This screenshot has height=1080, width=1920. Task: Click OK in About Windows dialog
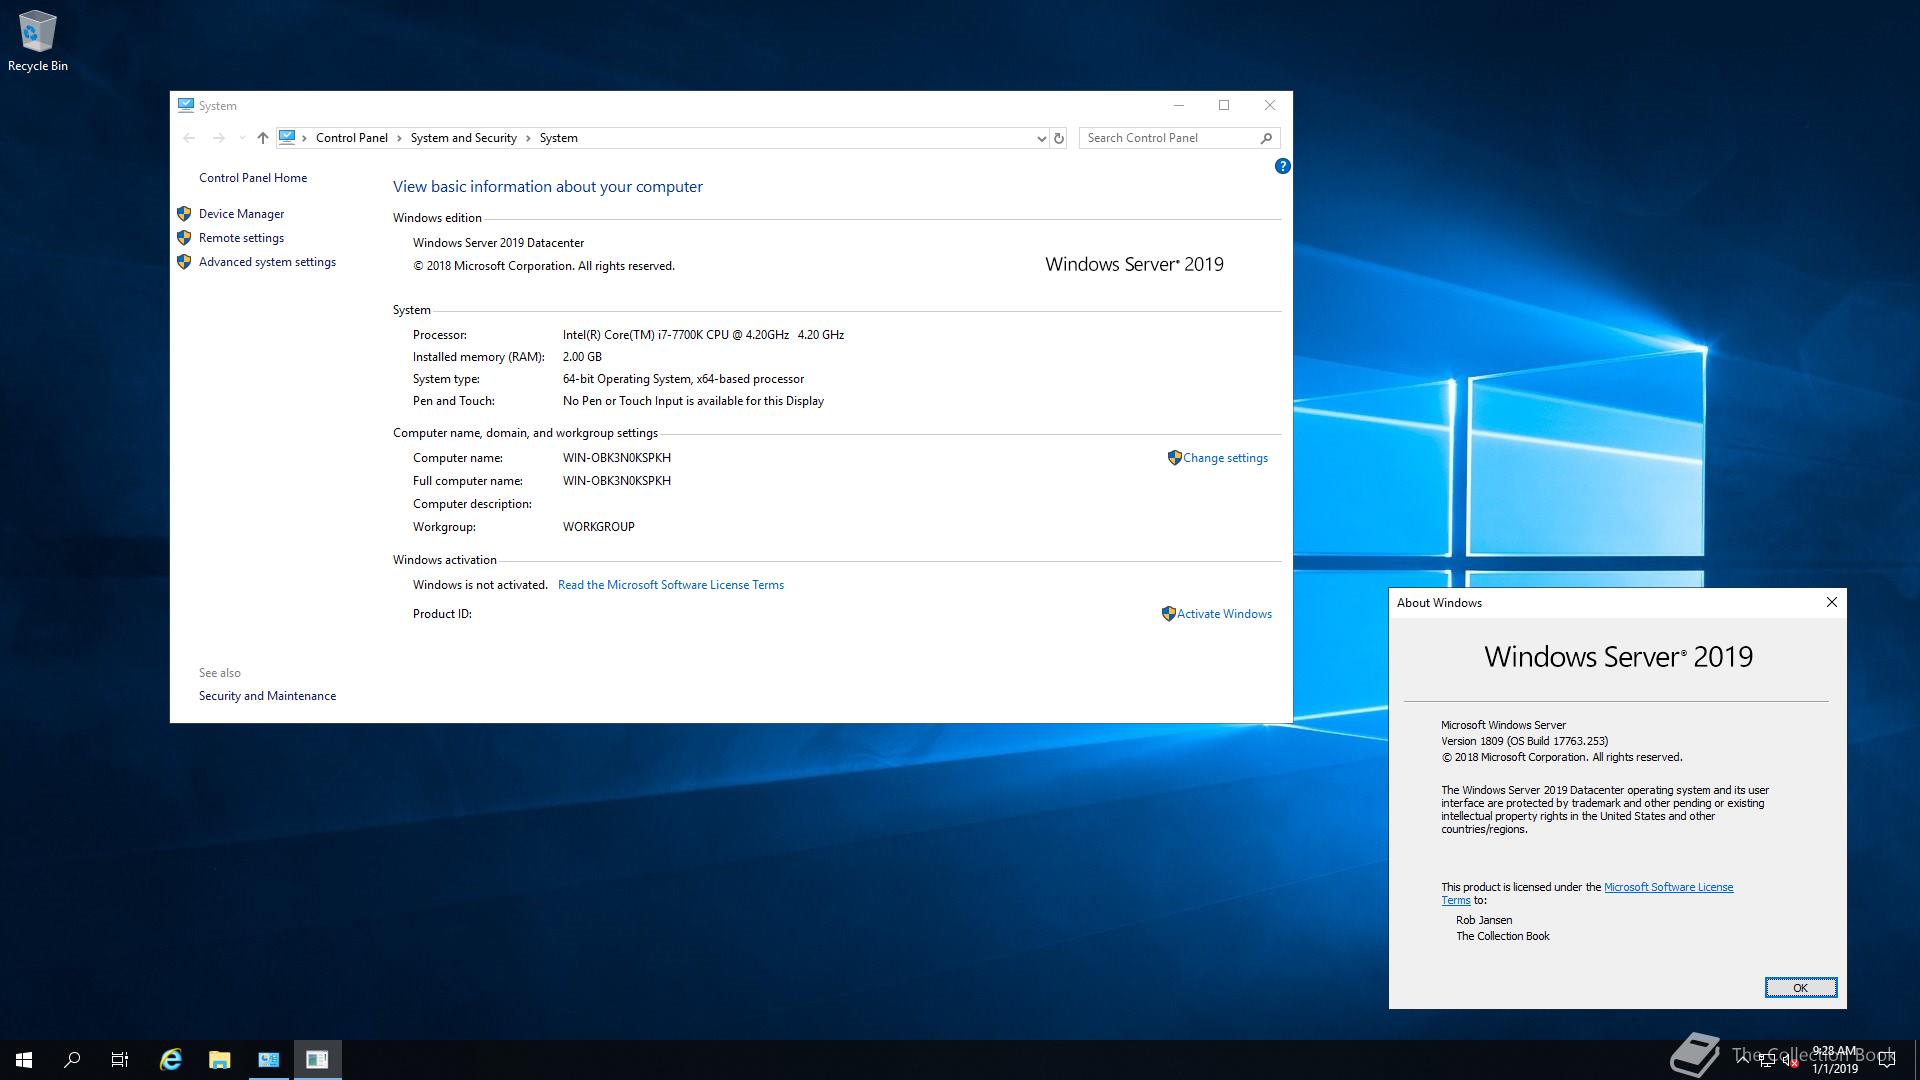click(x=1800, y=988)
